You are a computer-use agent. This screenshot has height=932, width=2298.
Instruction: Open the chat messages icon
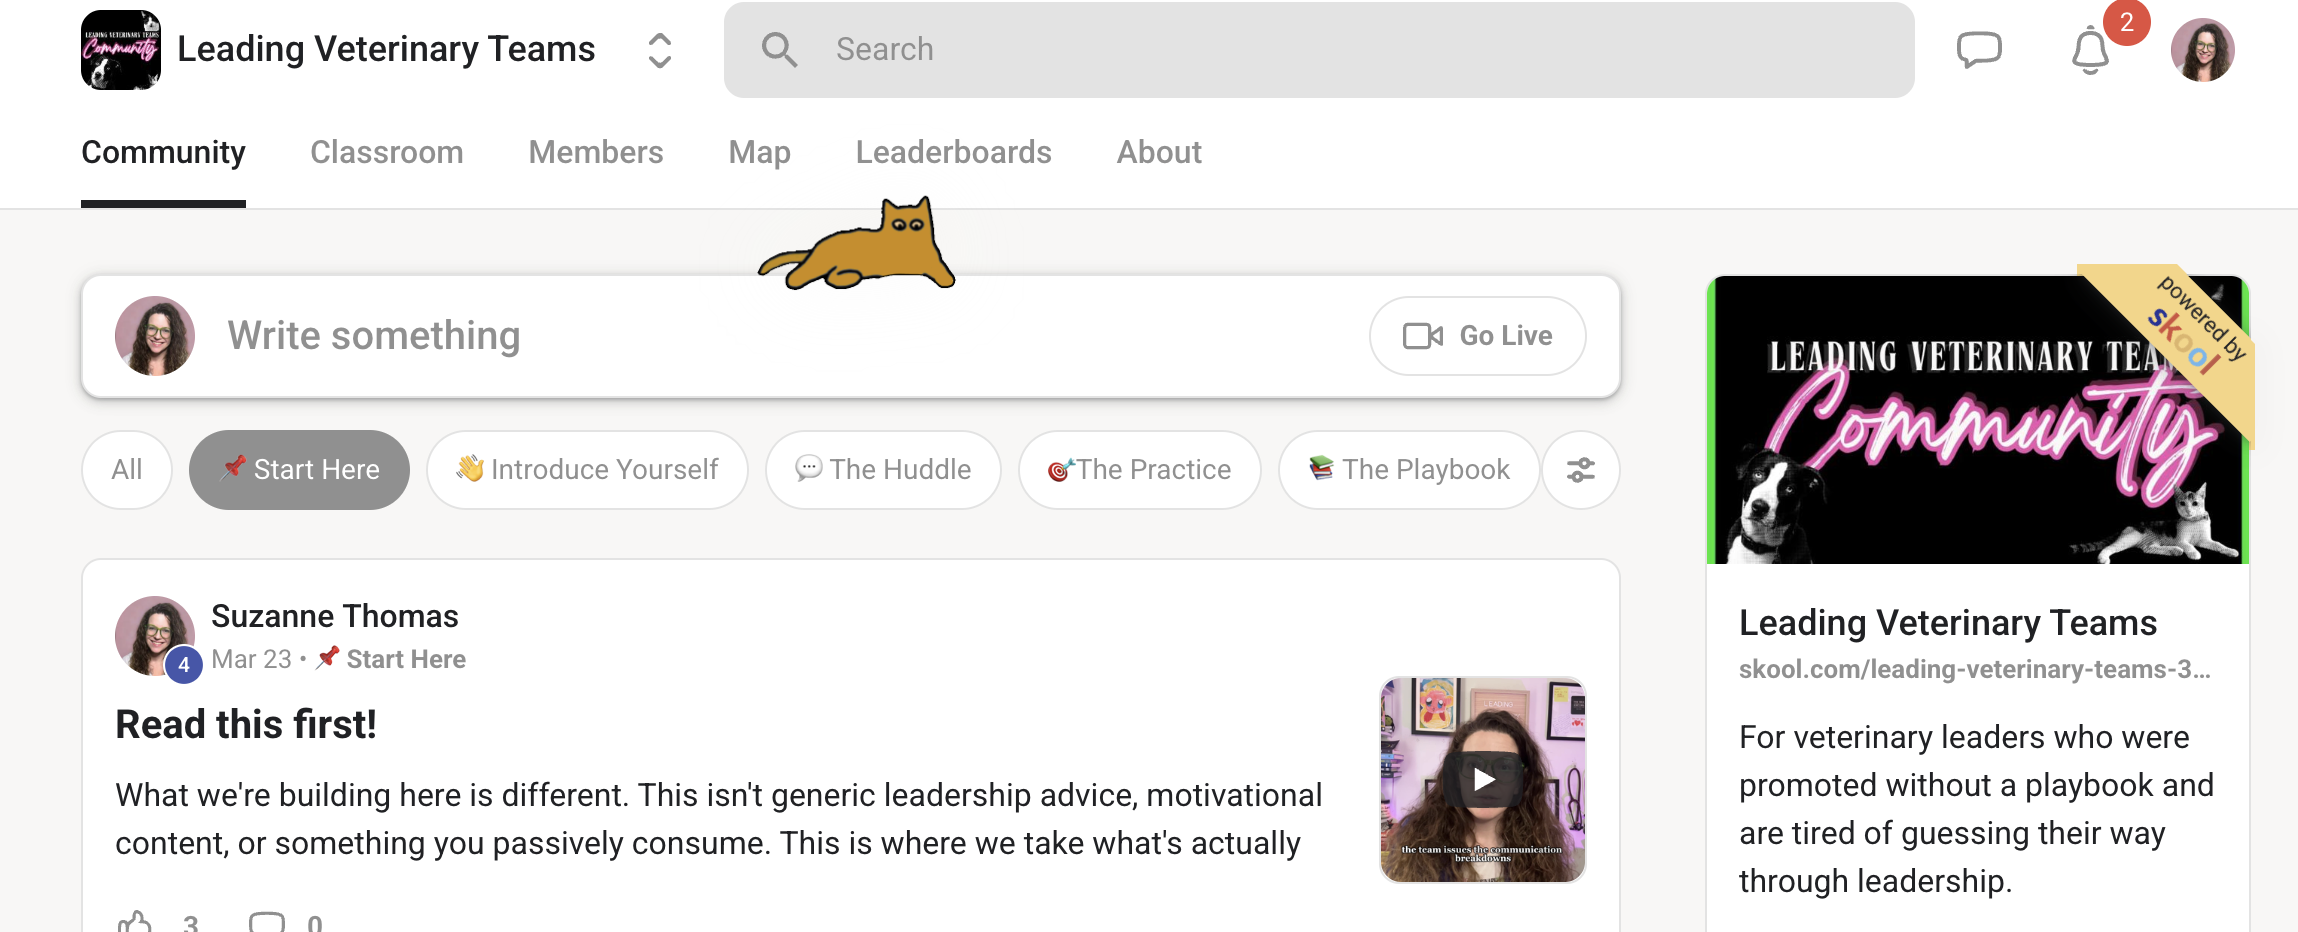click(x=1979, y=49)
